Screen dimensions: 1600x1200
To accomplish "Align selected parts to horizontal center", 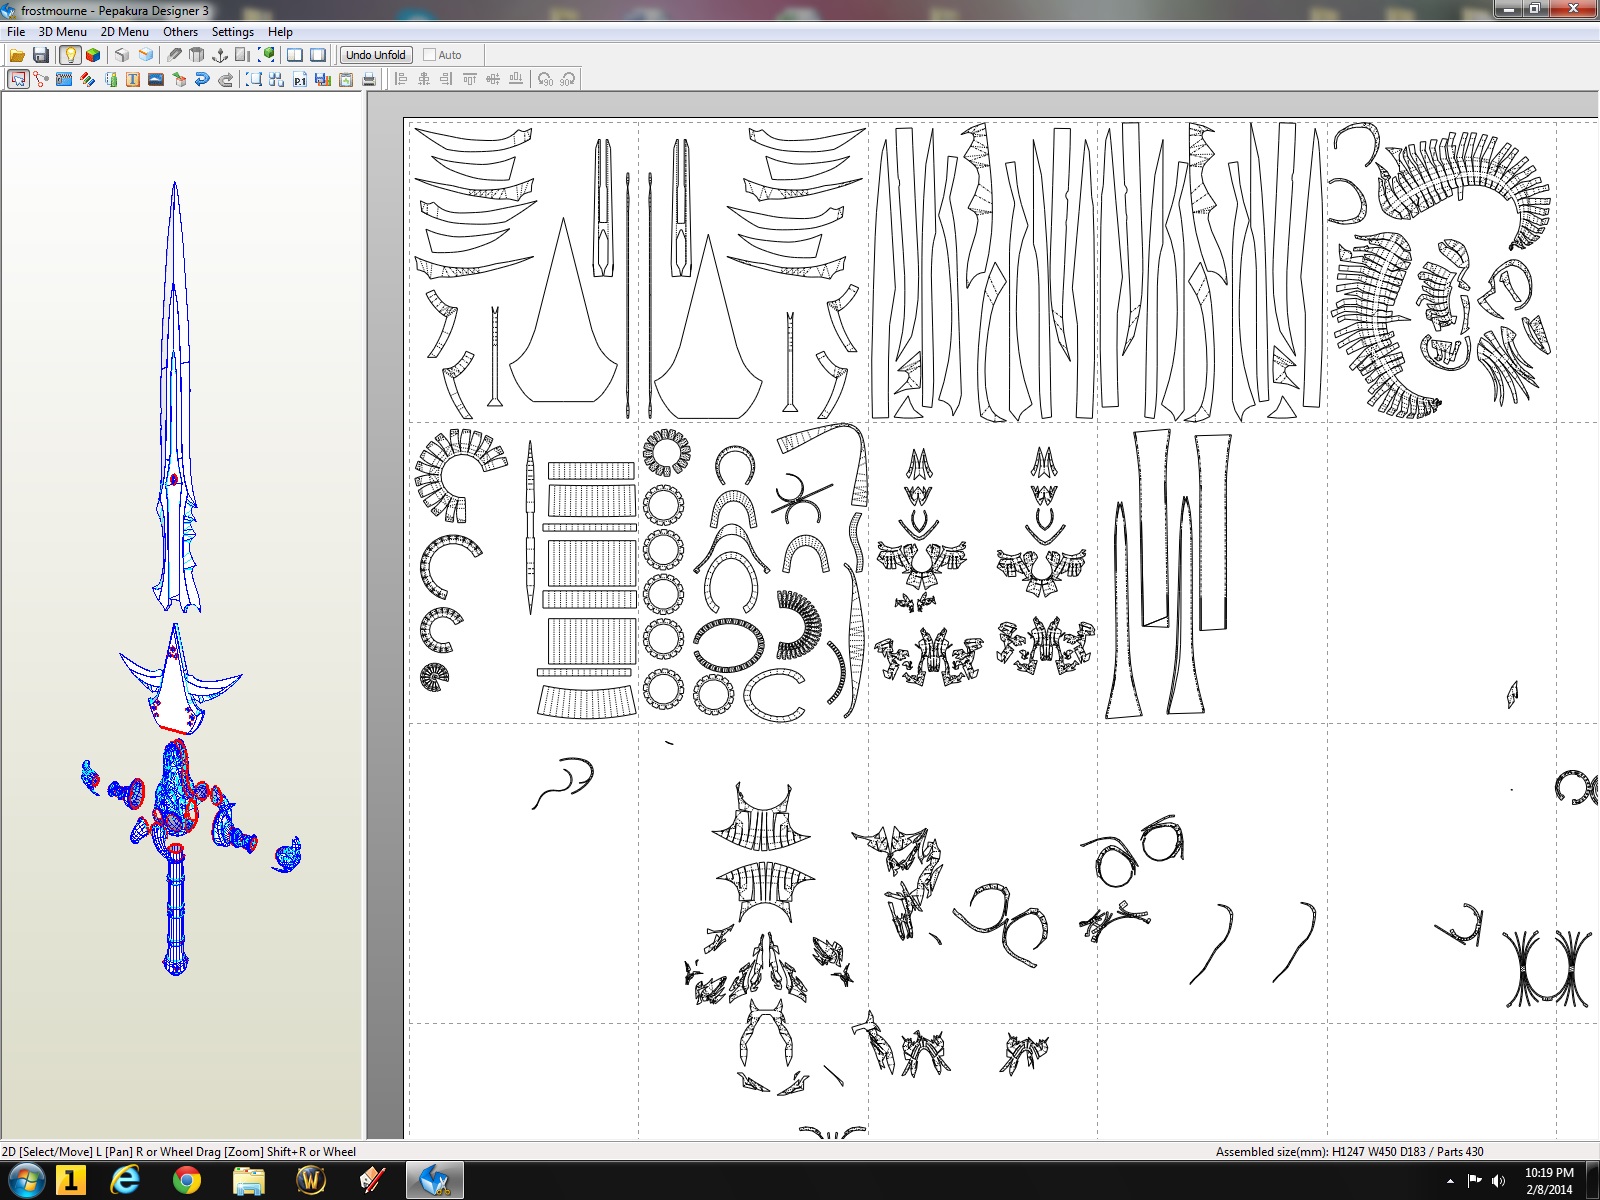I will (x=424, y=79).
